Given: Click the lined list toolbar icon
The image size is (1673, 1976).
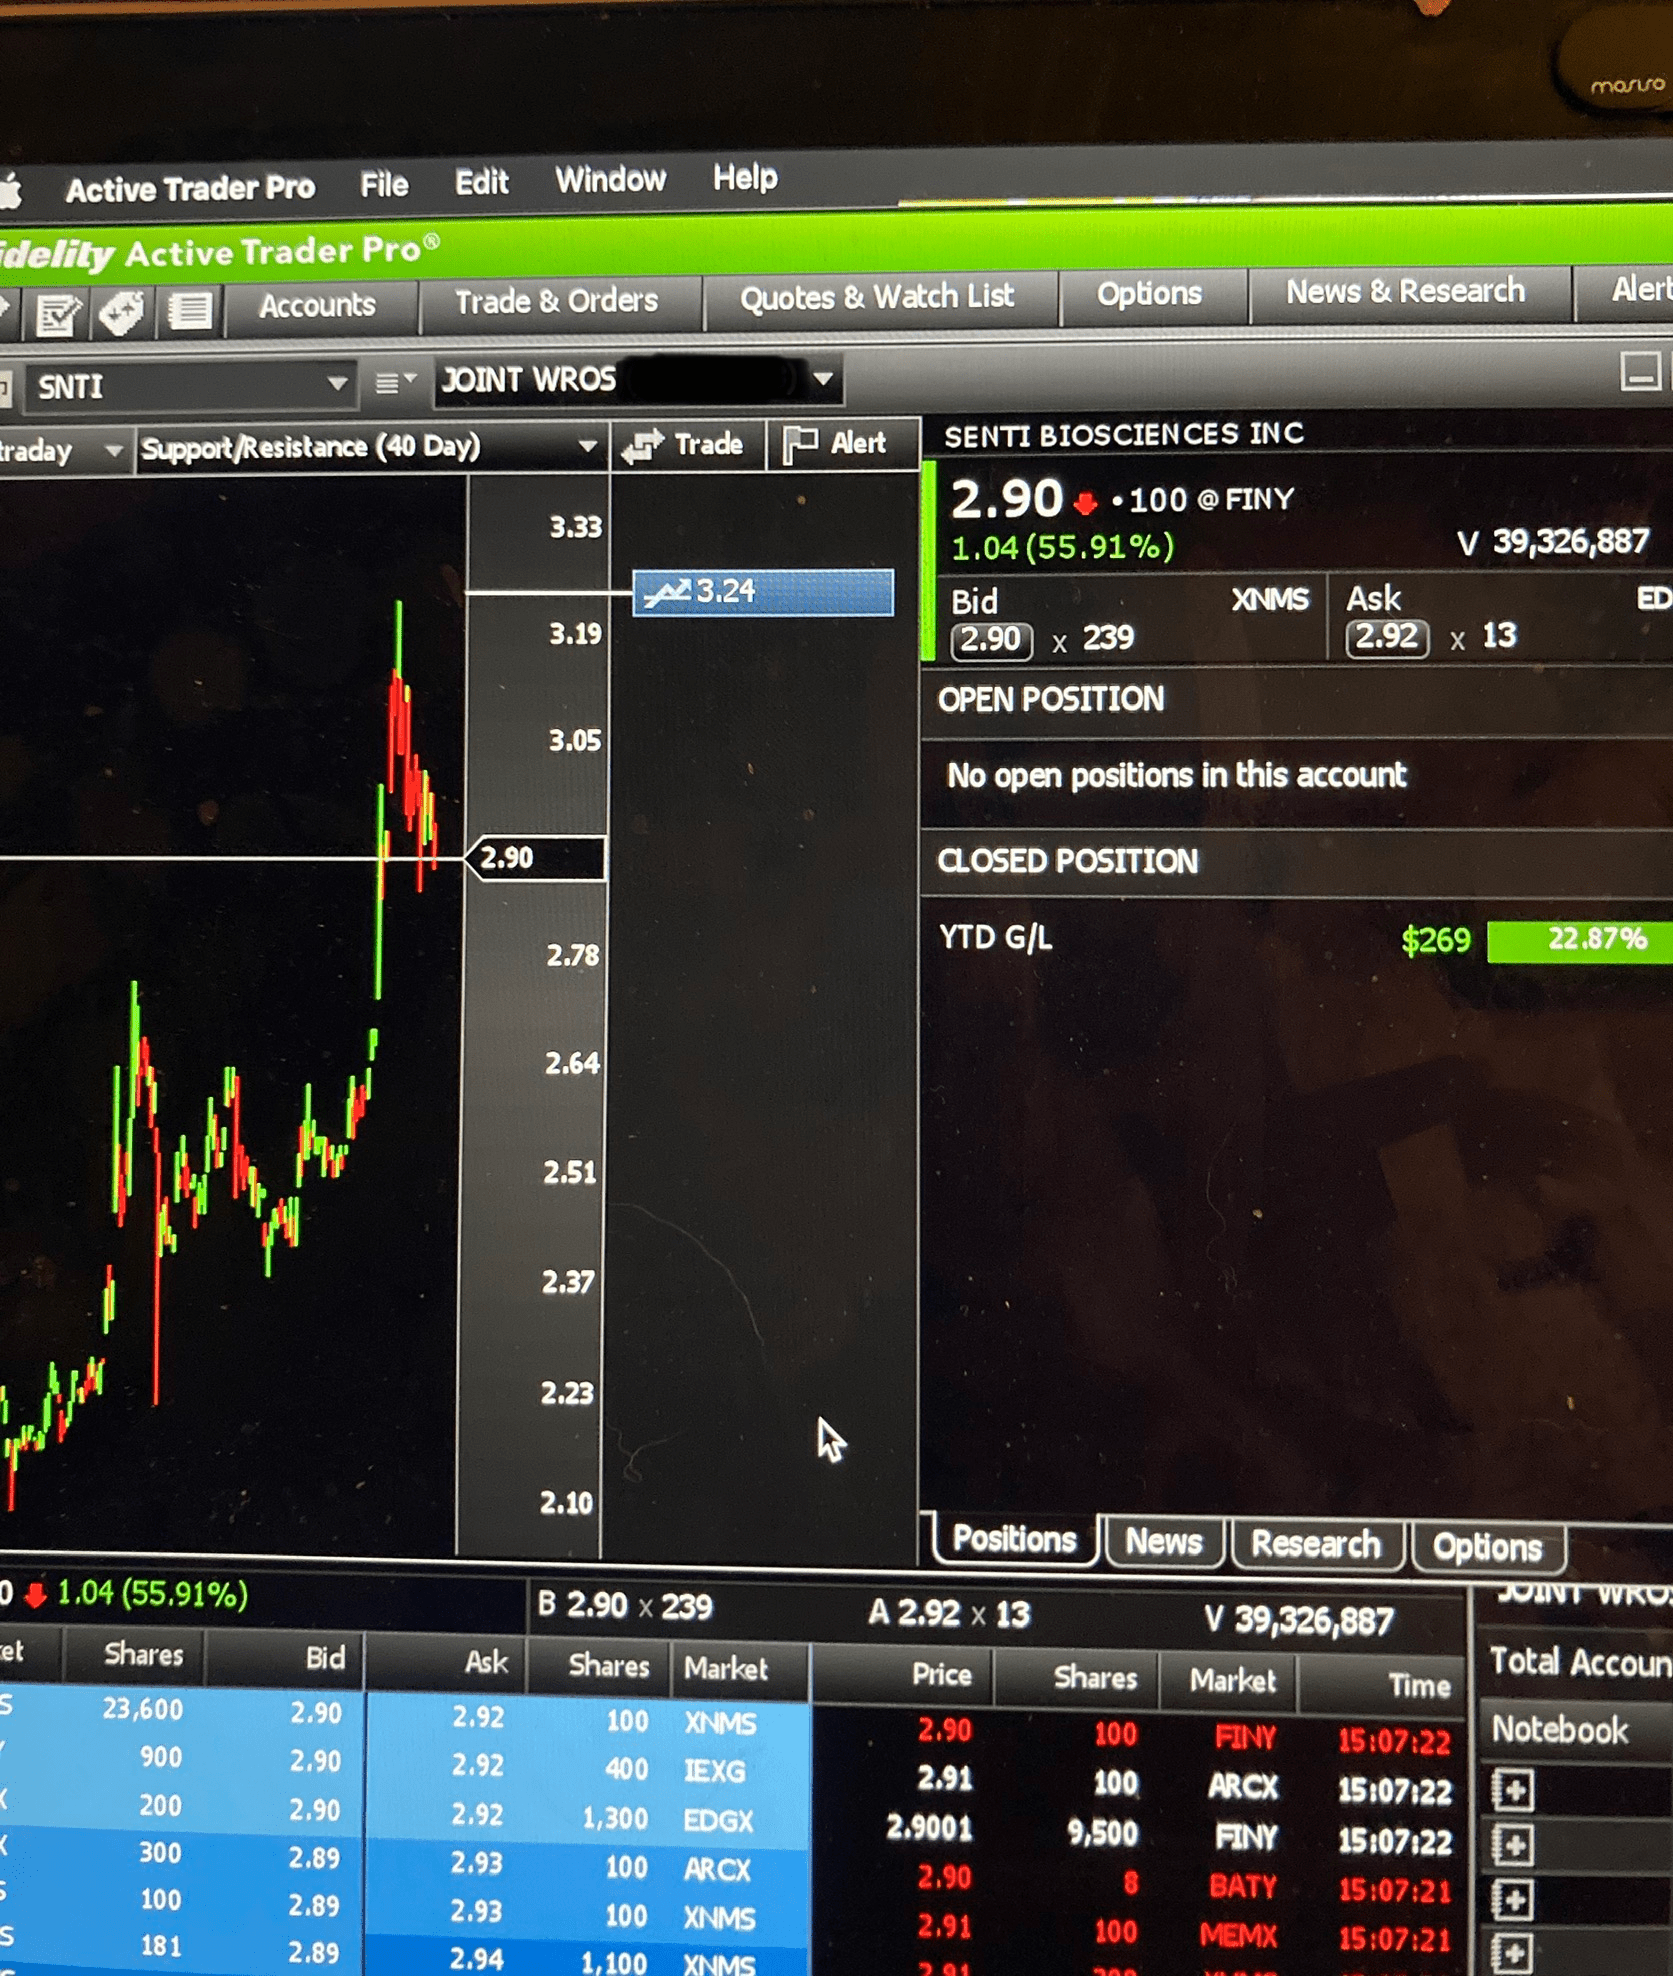Looking at the screenshot, I should [190, 311].
